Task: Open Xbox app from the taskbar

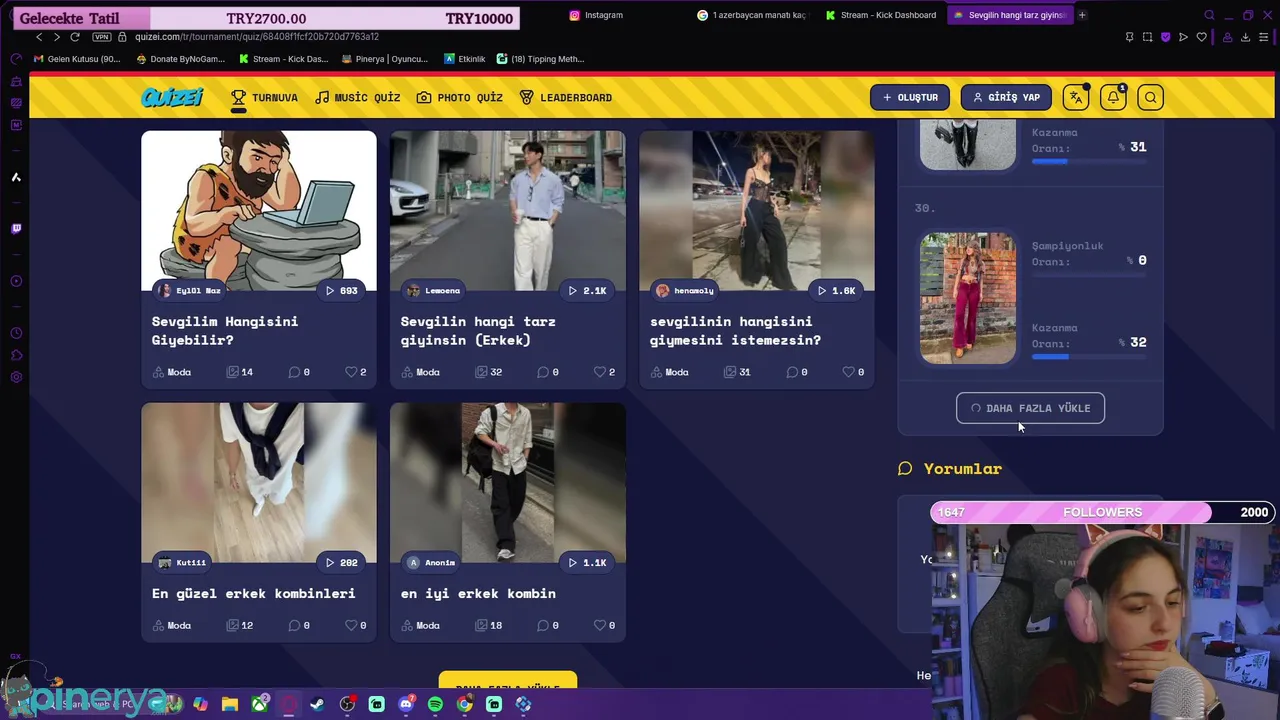Action: [259, 704]
